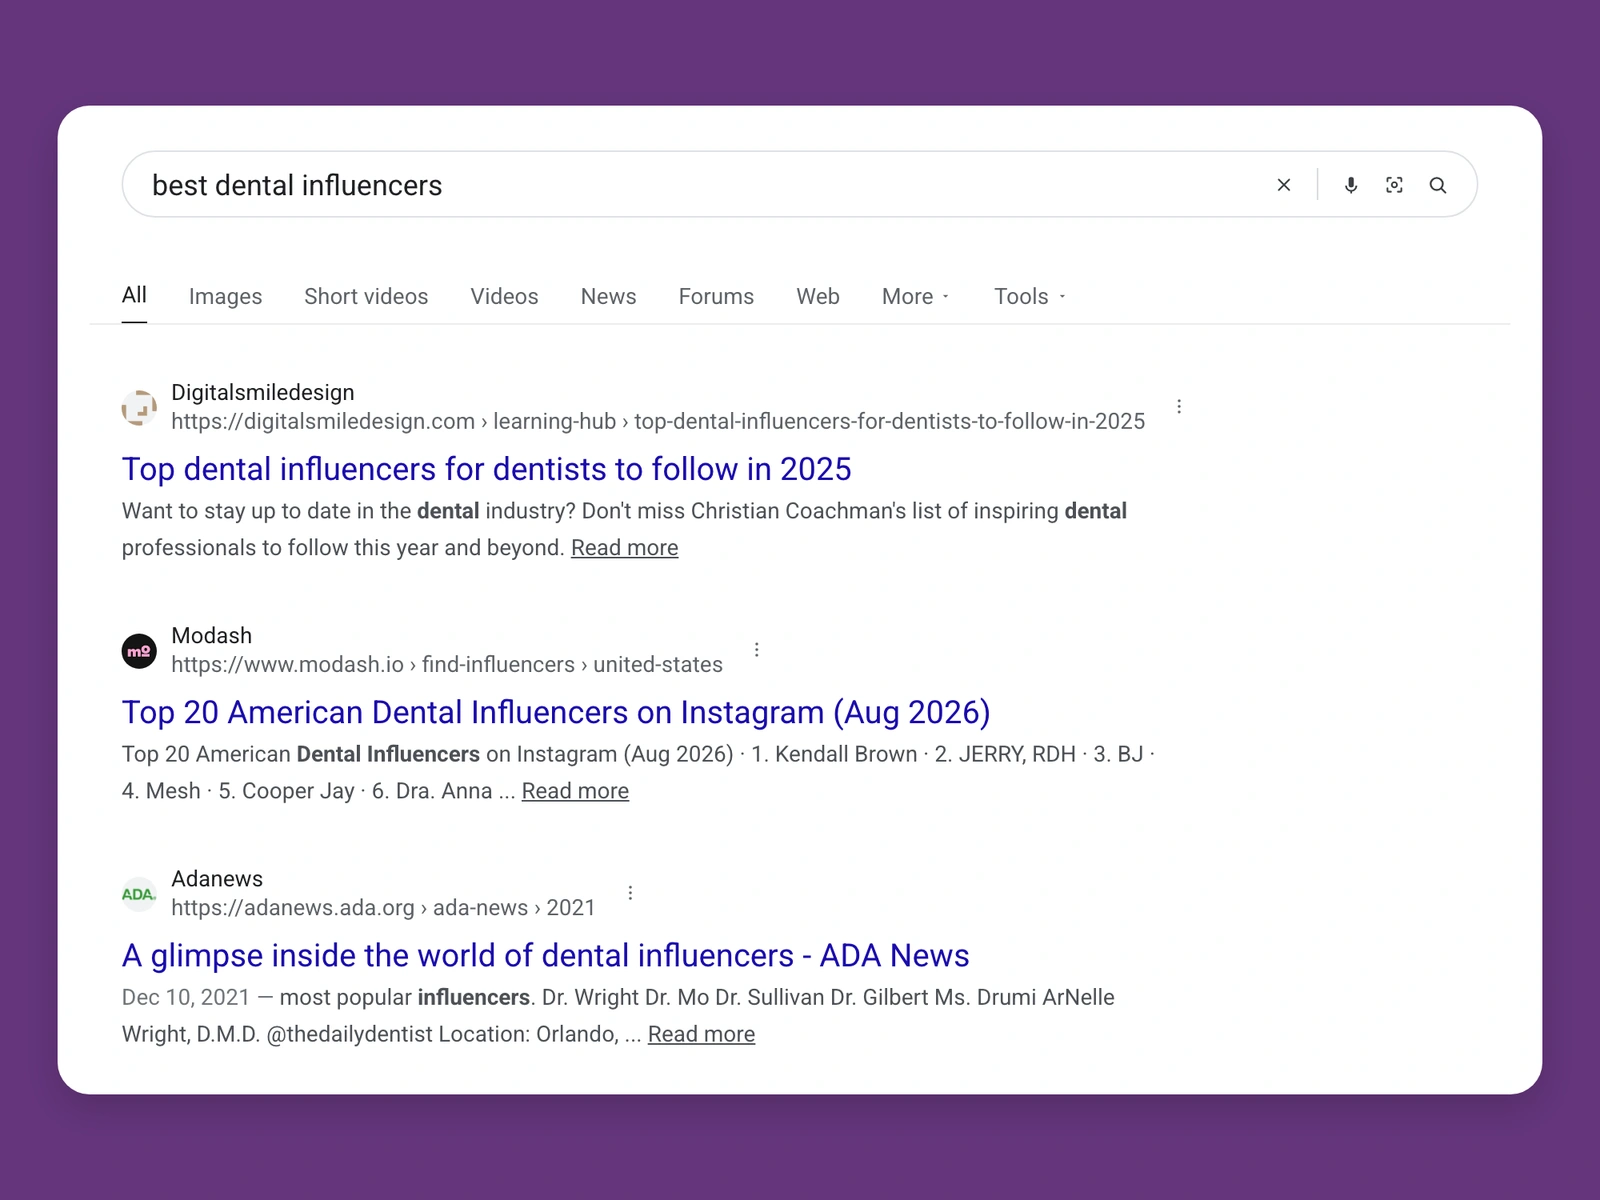Open 'A glimpse inside the world of dental influencers' result
Viewport: 1600px width, 1200px height.
click(545, 955)
